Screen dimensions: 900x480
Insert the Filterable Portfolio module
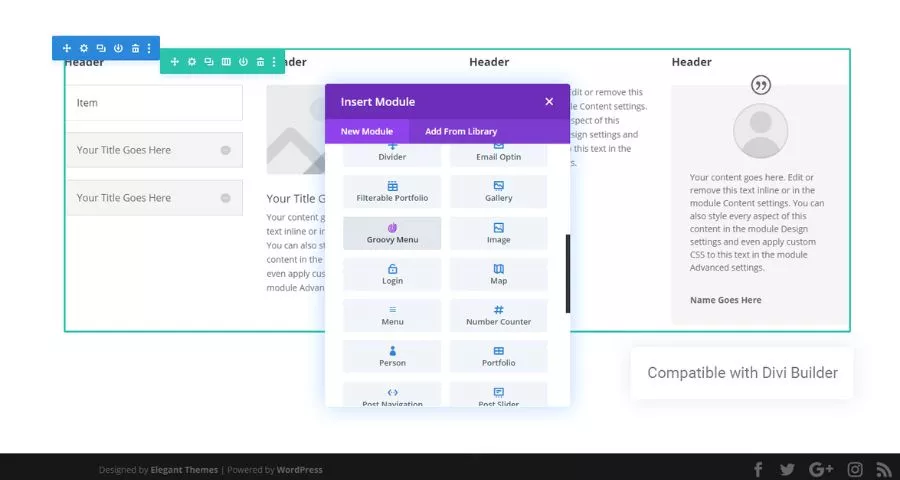393,192
